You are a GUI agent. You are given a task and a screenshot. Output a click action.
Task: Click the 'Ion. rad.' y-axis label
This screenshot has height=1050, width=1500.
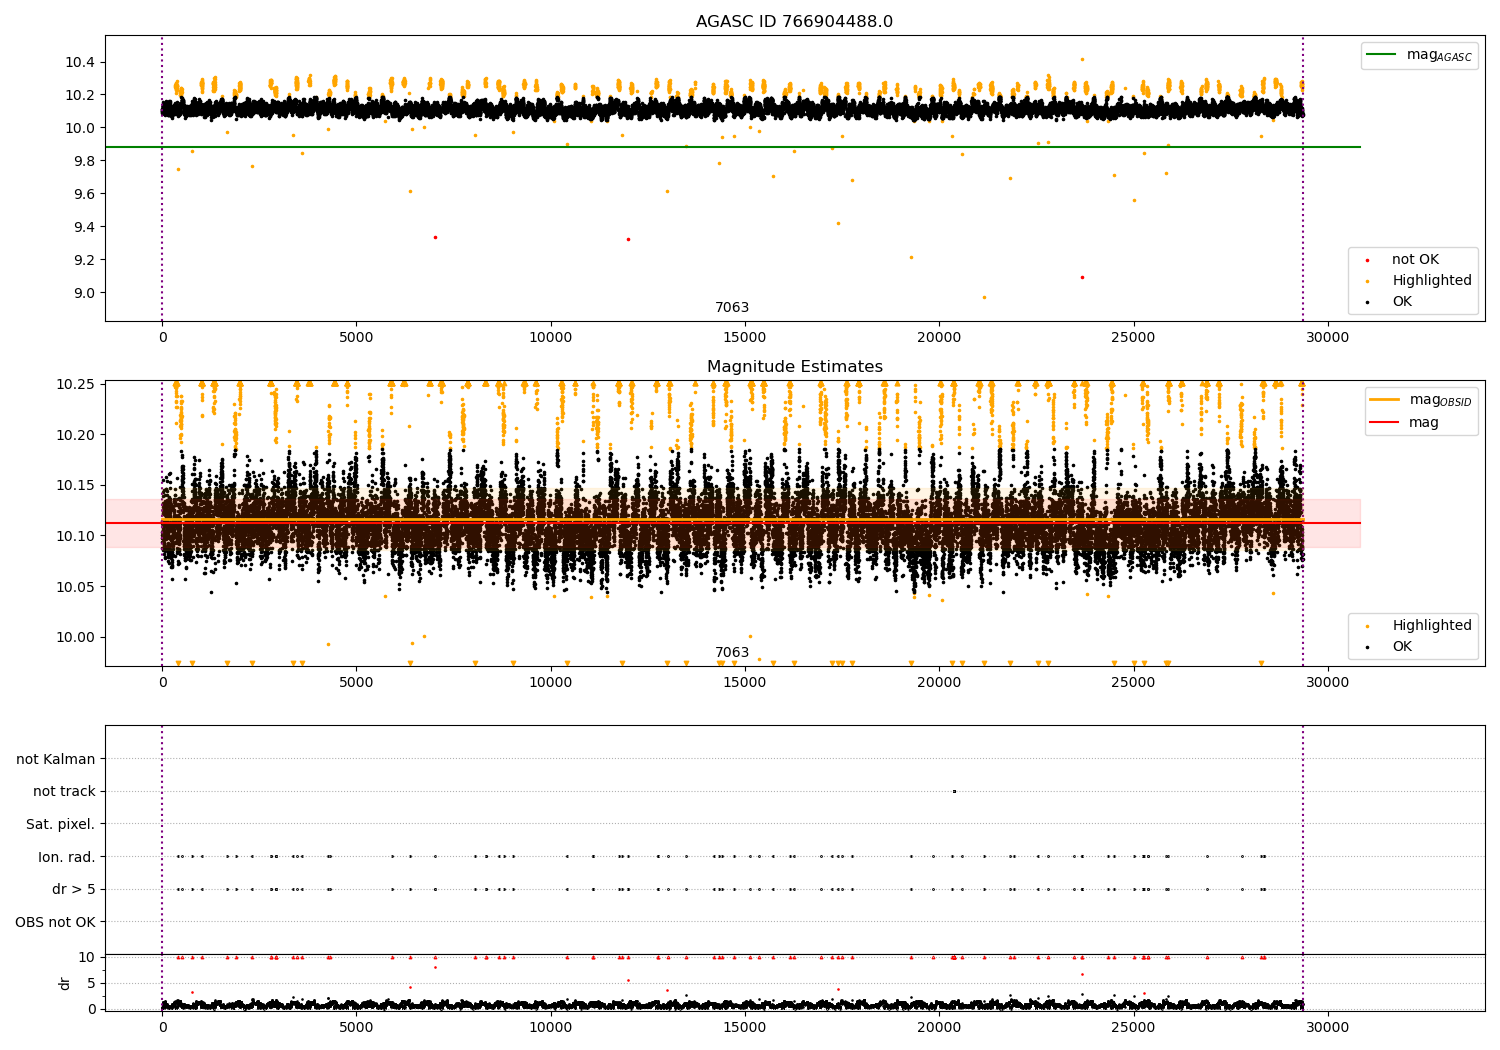click(x=67, y=857)
